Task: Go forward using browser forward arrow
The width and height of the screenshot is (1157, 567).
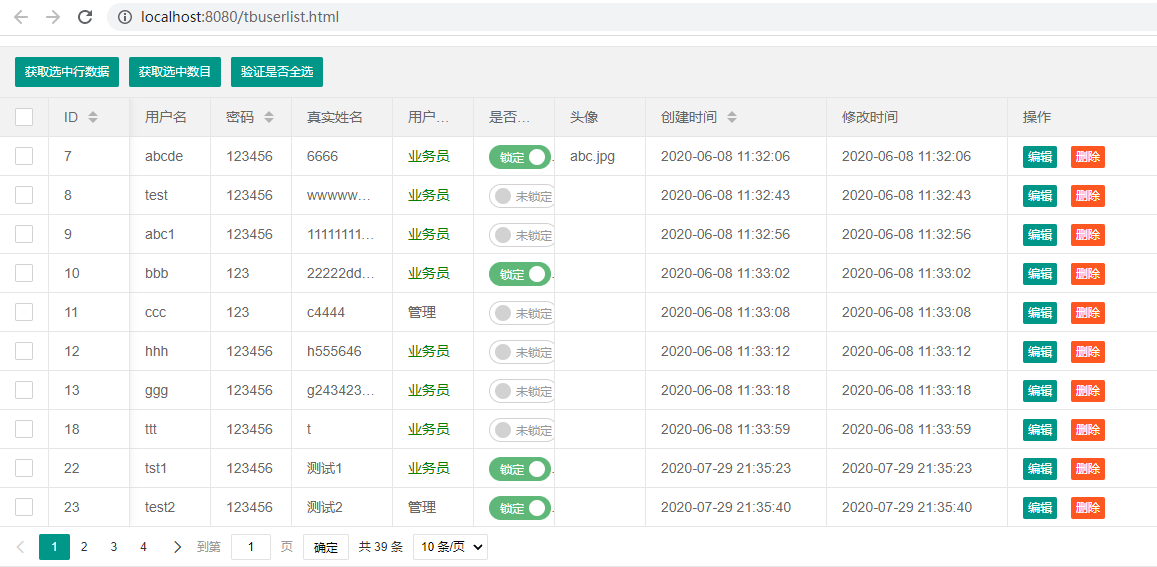Action: (52, 17)
